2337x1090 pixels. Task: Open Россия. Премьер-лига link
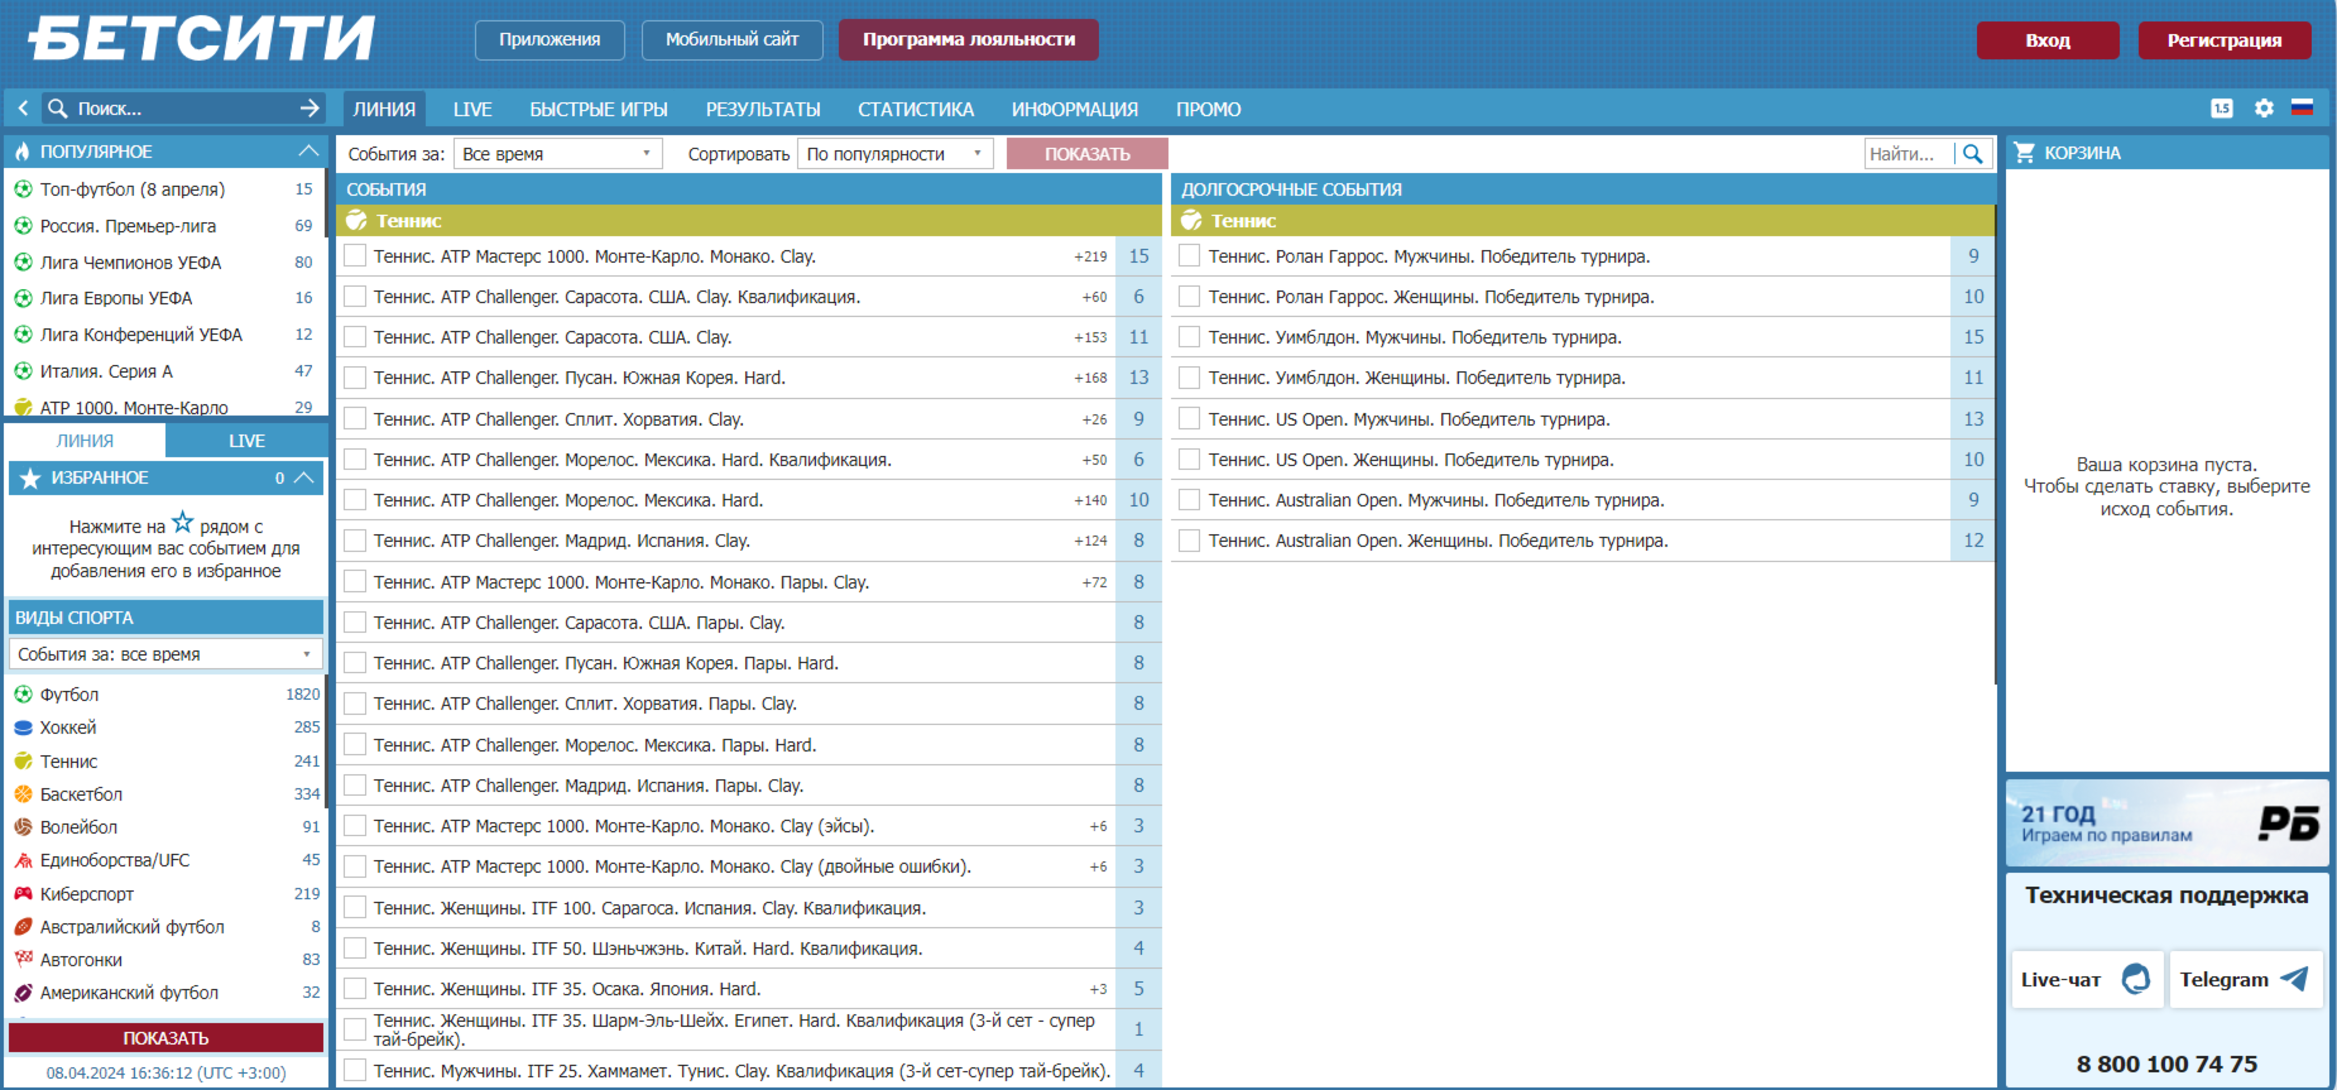pos(128,226)
